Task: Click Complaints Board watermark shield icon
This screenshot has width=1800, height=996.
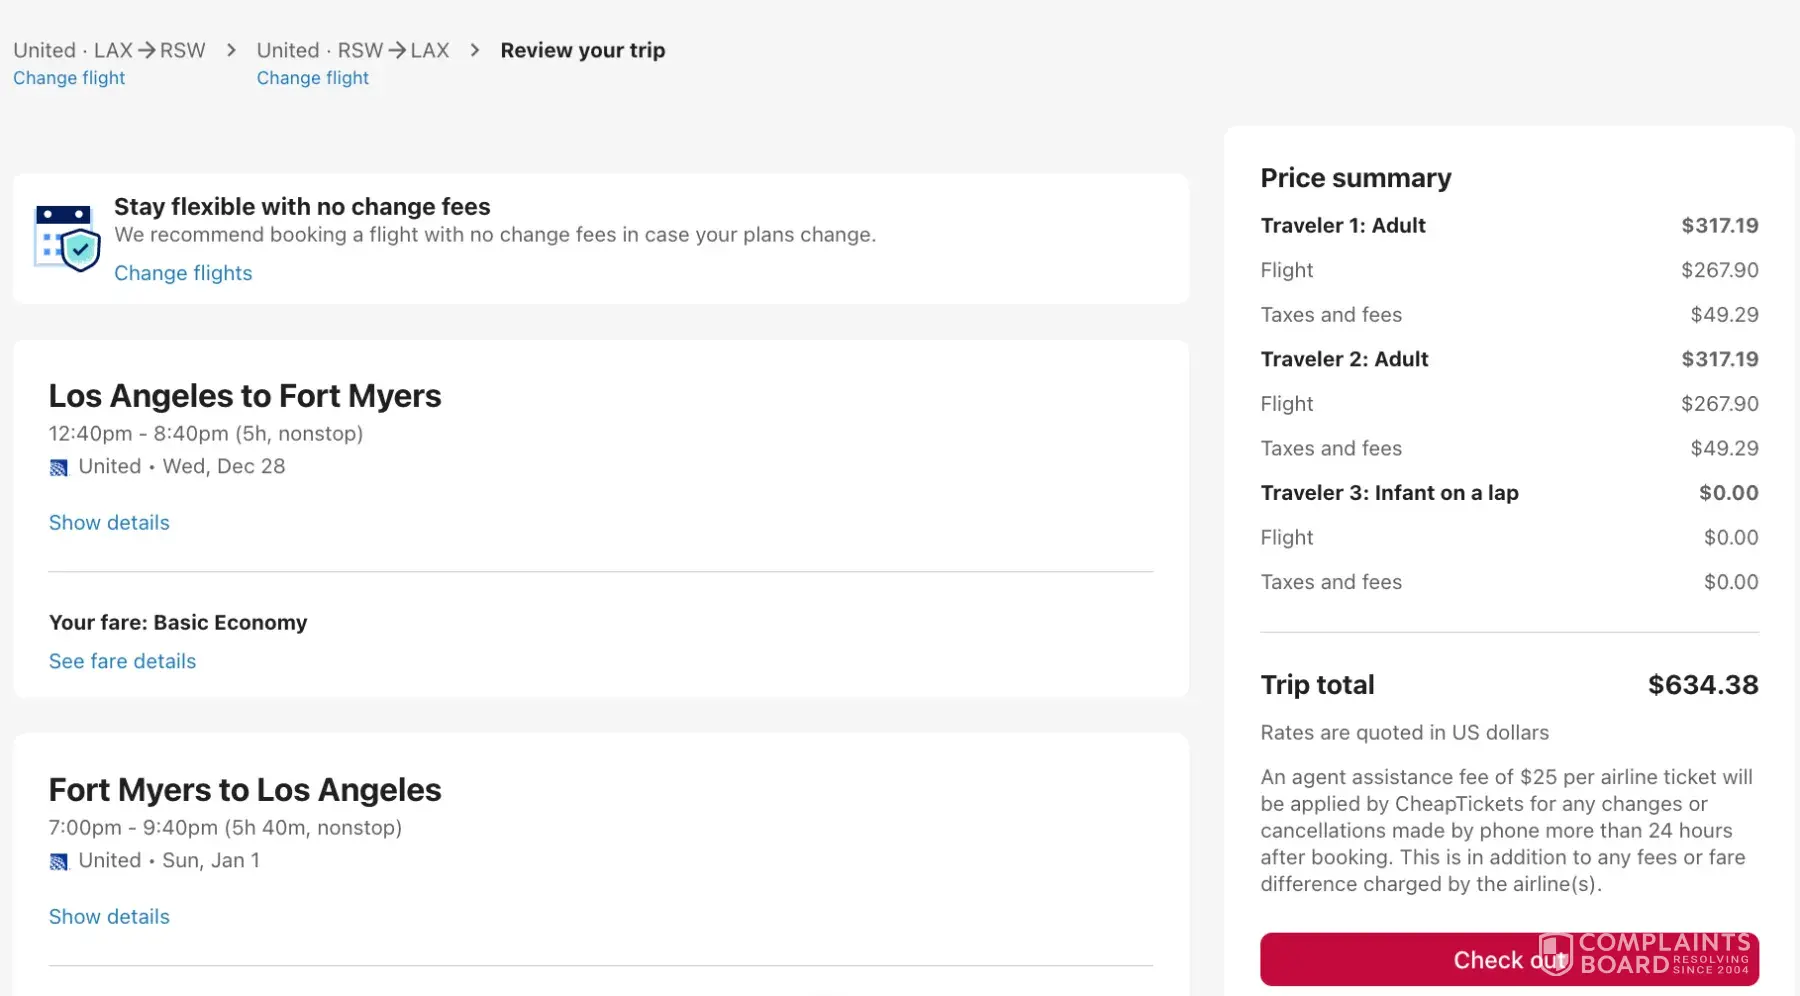Action: tap(1555, 953)
